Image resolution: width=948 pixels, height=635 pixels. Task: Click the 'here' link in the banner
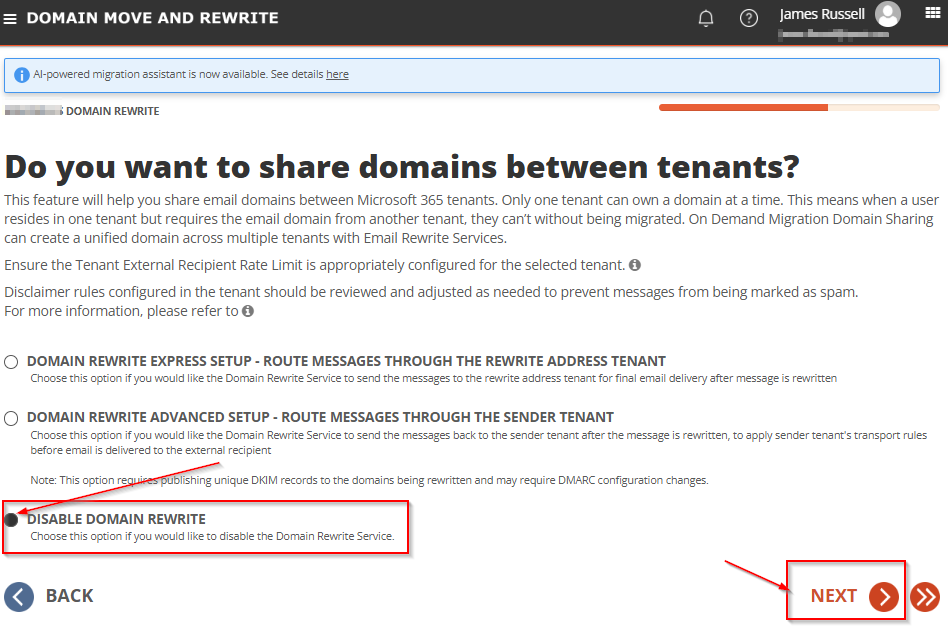337,74
